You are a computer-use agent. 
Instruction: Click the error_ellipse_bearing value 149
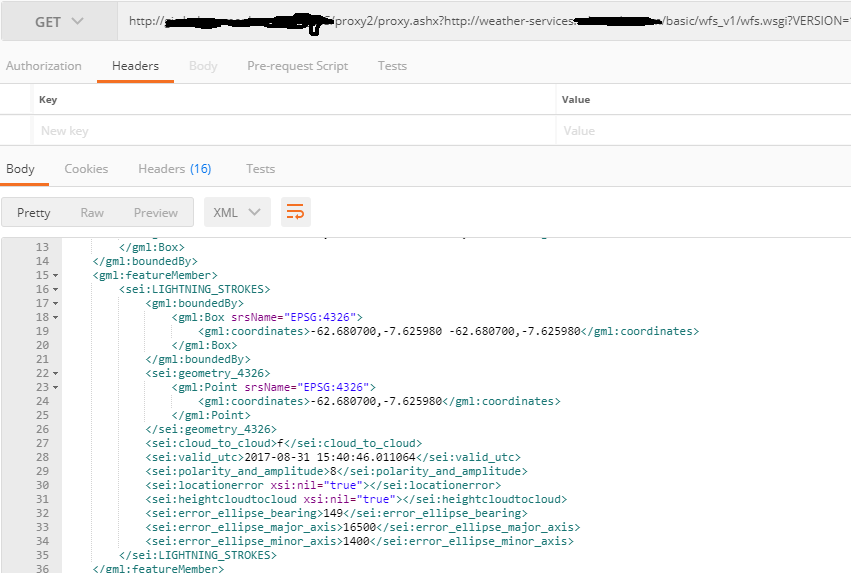334,513
